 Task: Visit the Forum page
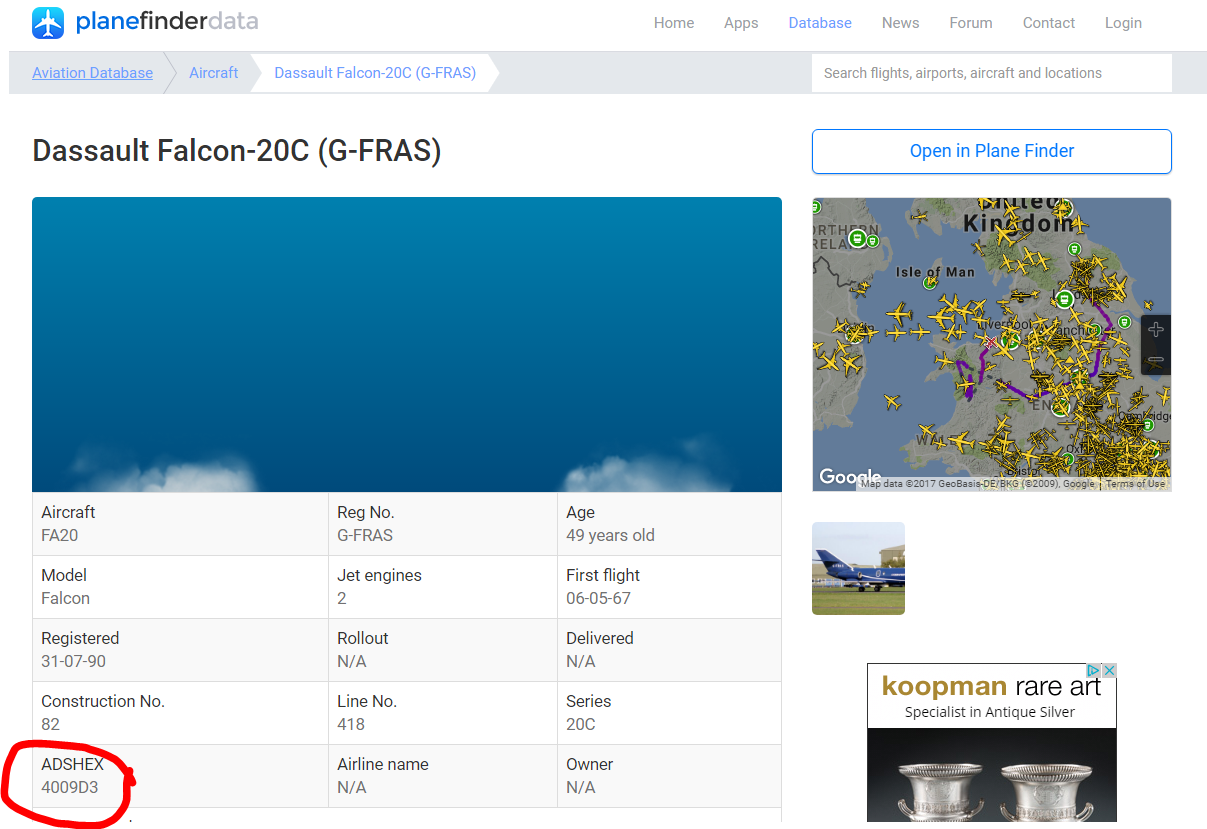tap(970, 23)
